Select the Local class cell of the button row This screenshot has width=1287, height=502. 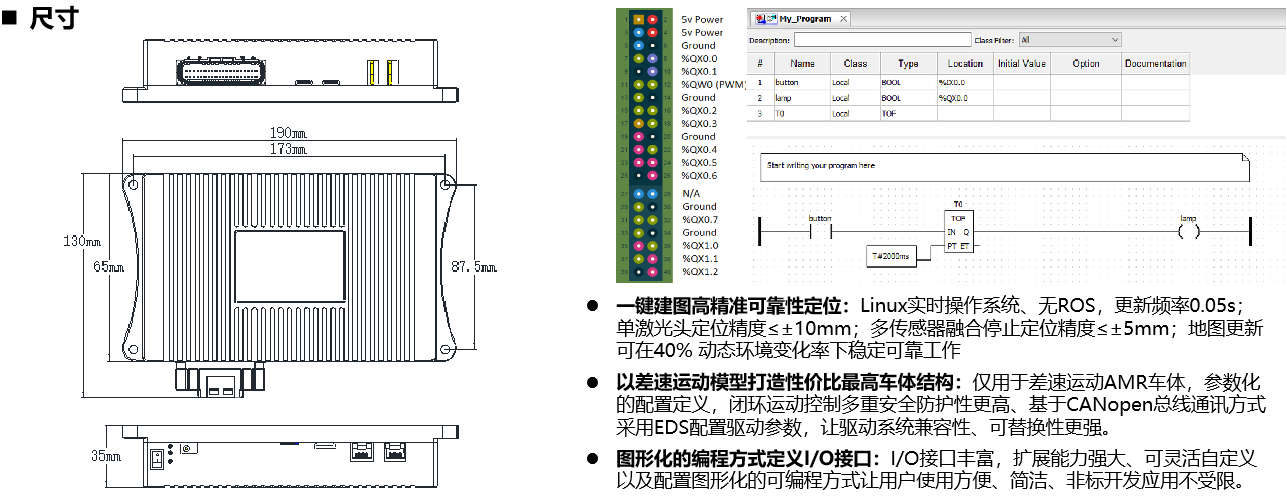tap(855, 82)
